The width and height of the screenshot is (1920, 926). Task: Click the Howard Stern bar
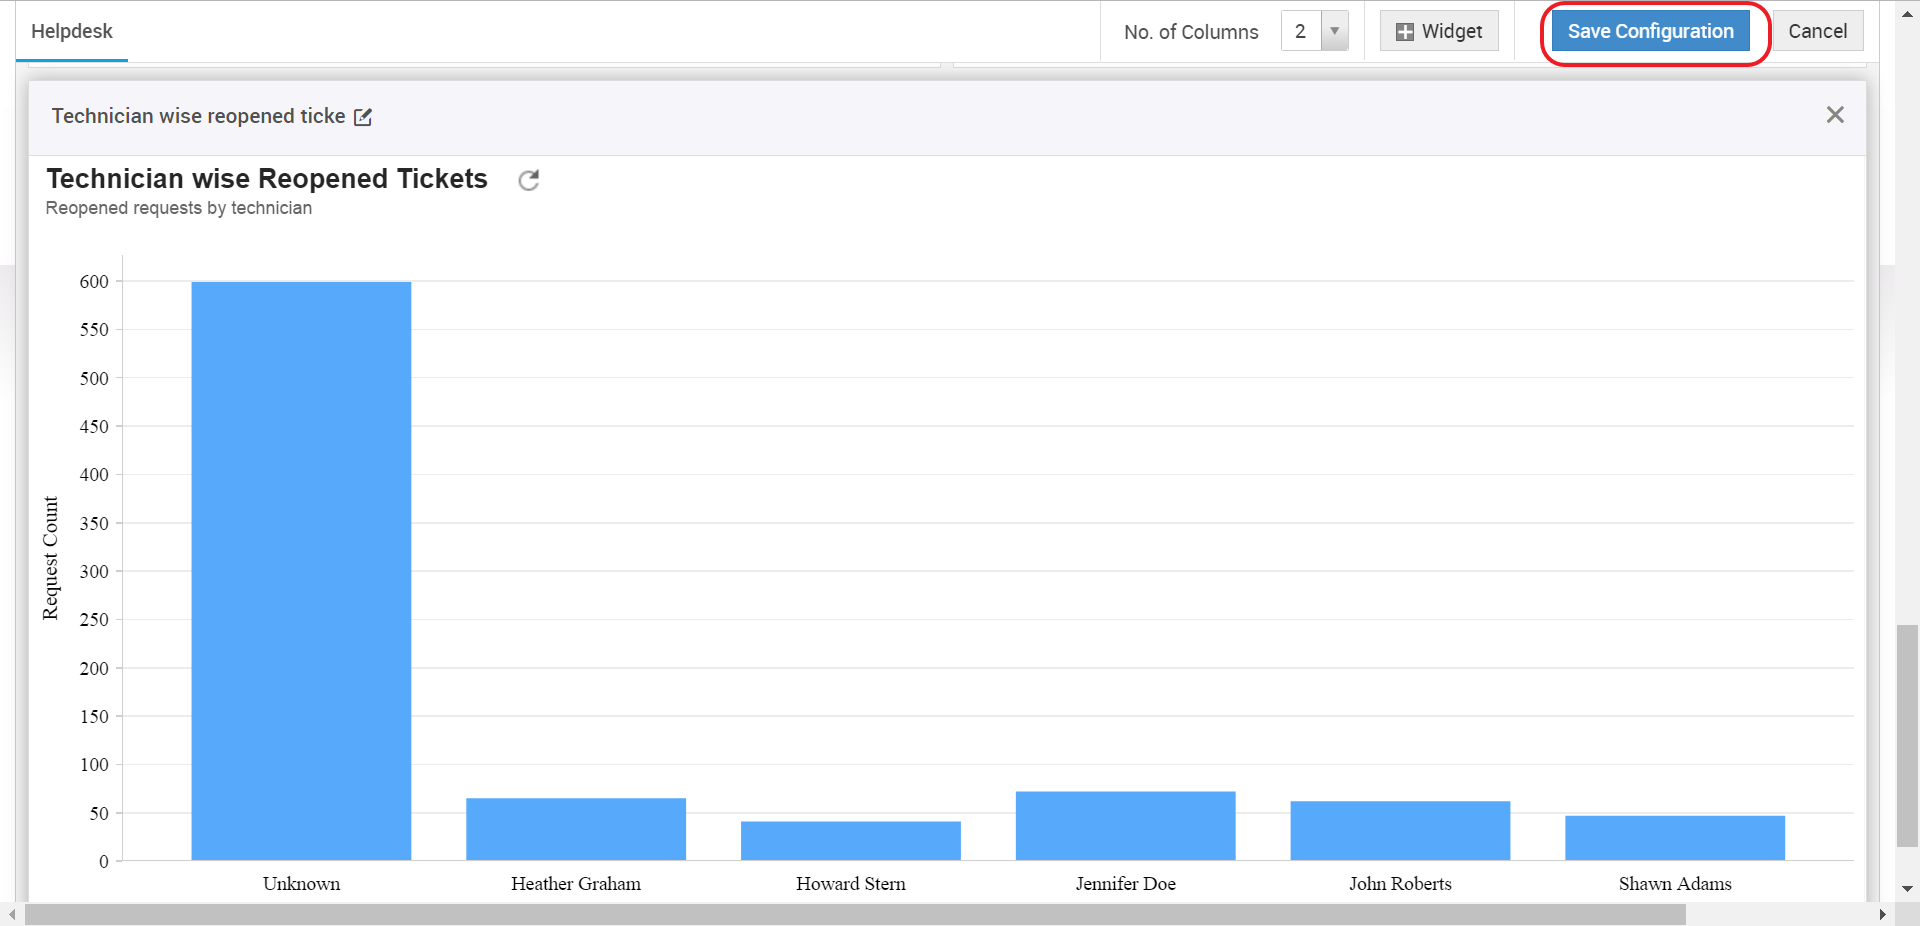coord(850,840)
